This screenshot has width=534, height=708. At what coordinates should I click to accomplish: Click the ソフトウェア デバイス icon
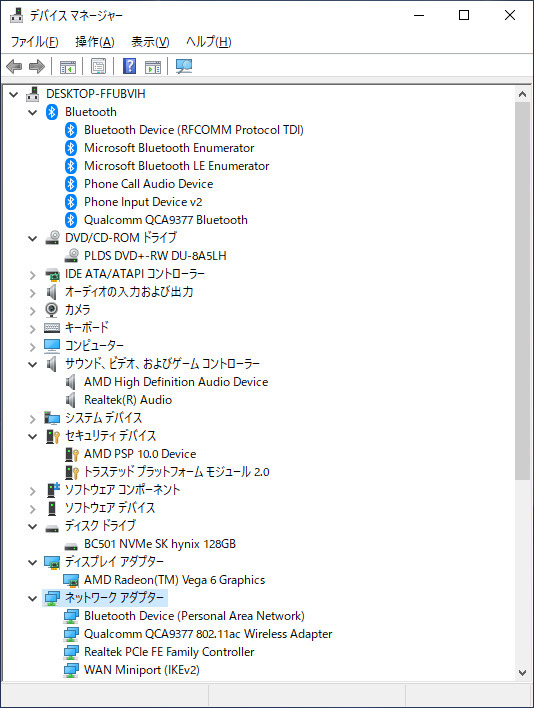(52, 508)
